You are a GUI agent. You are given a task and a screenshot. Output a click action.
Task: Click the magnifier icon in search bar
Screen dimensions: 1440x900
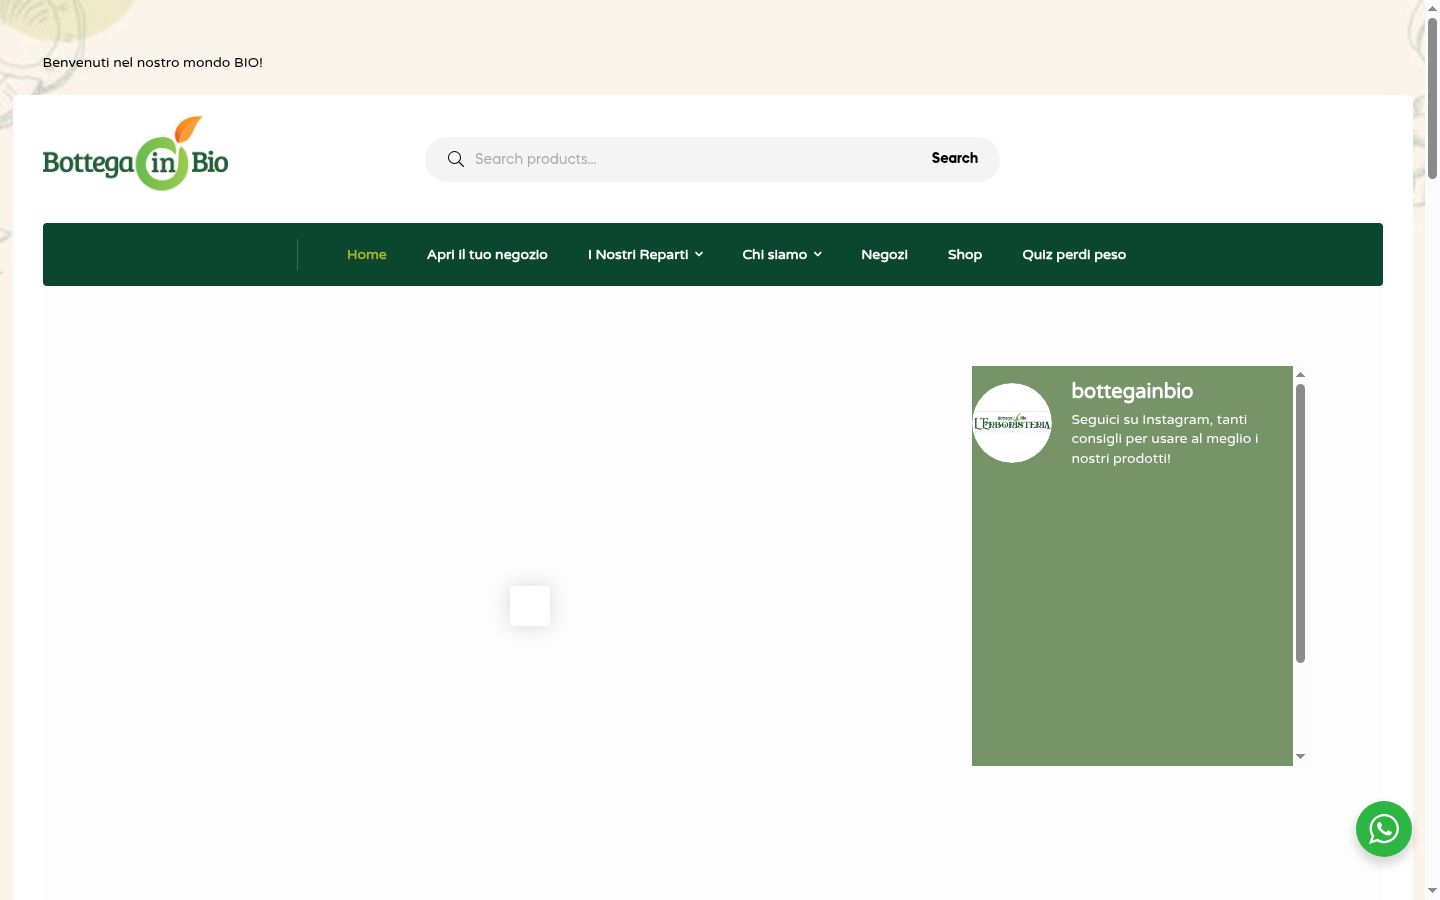click(x=456, y=159)
